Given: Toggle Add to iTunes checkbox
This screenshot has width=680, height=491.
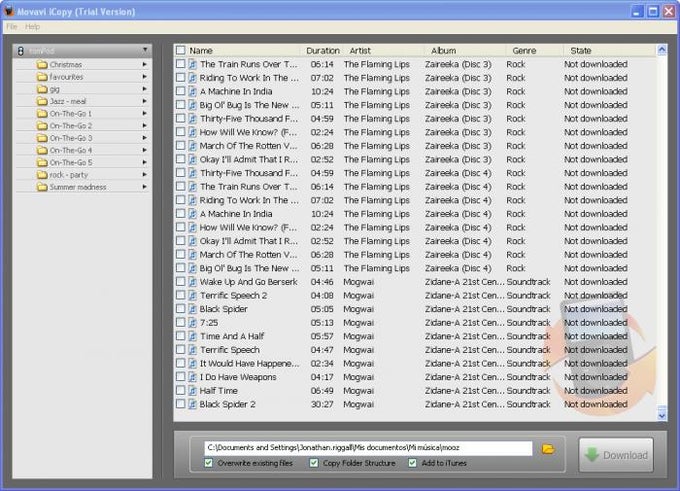Looking at the screenshot, I should coord(412,463).
